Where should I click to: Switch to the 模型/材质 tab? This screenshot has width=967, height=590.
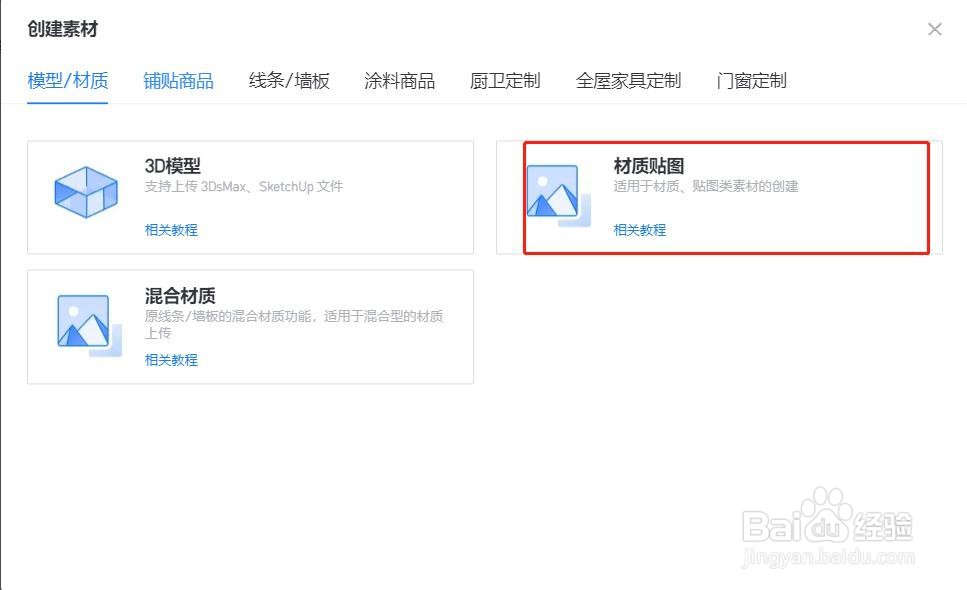[x=68, y=81]
